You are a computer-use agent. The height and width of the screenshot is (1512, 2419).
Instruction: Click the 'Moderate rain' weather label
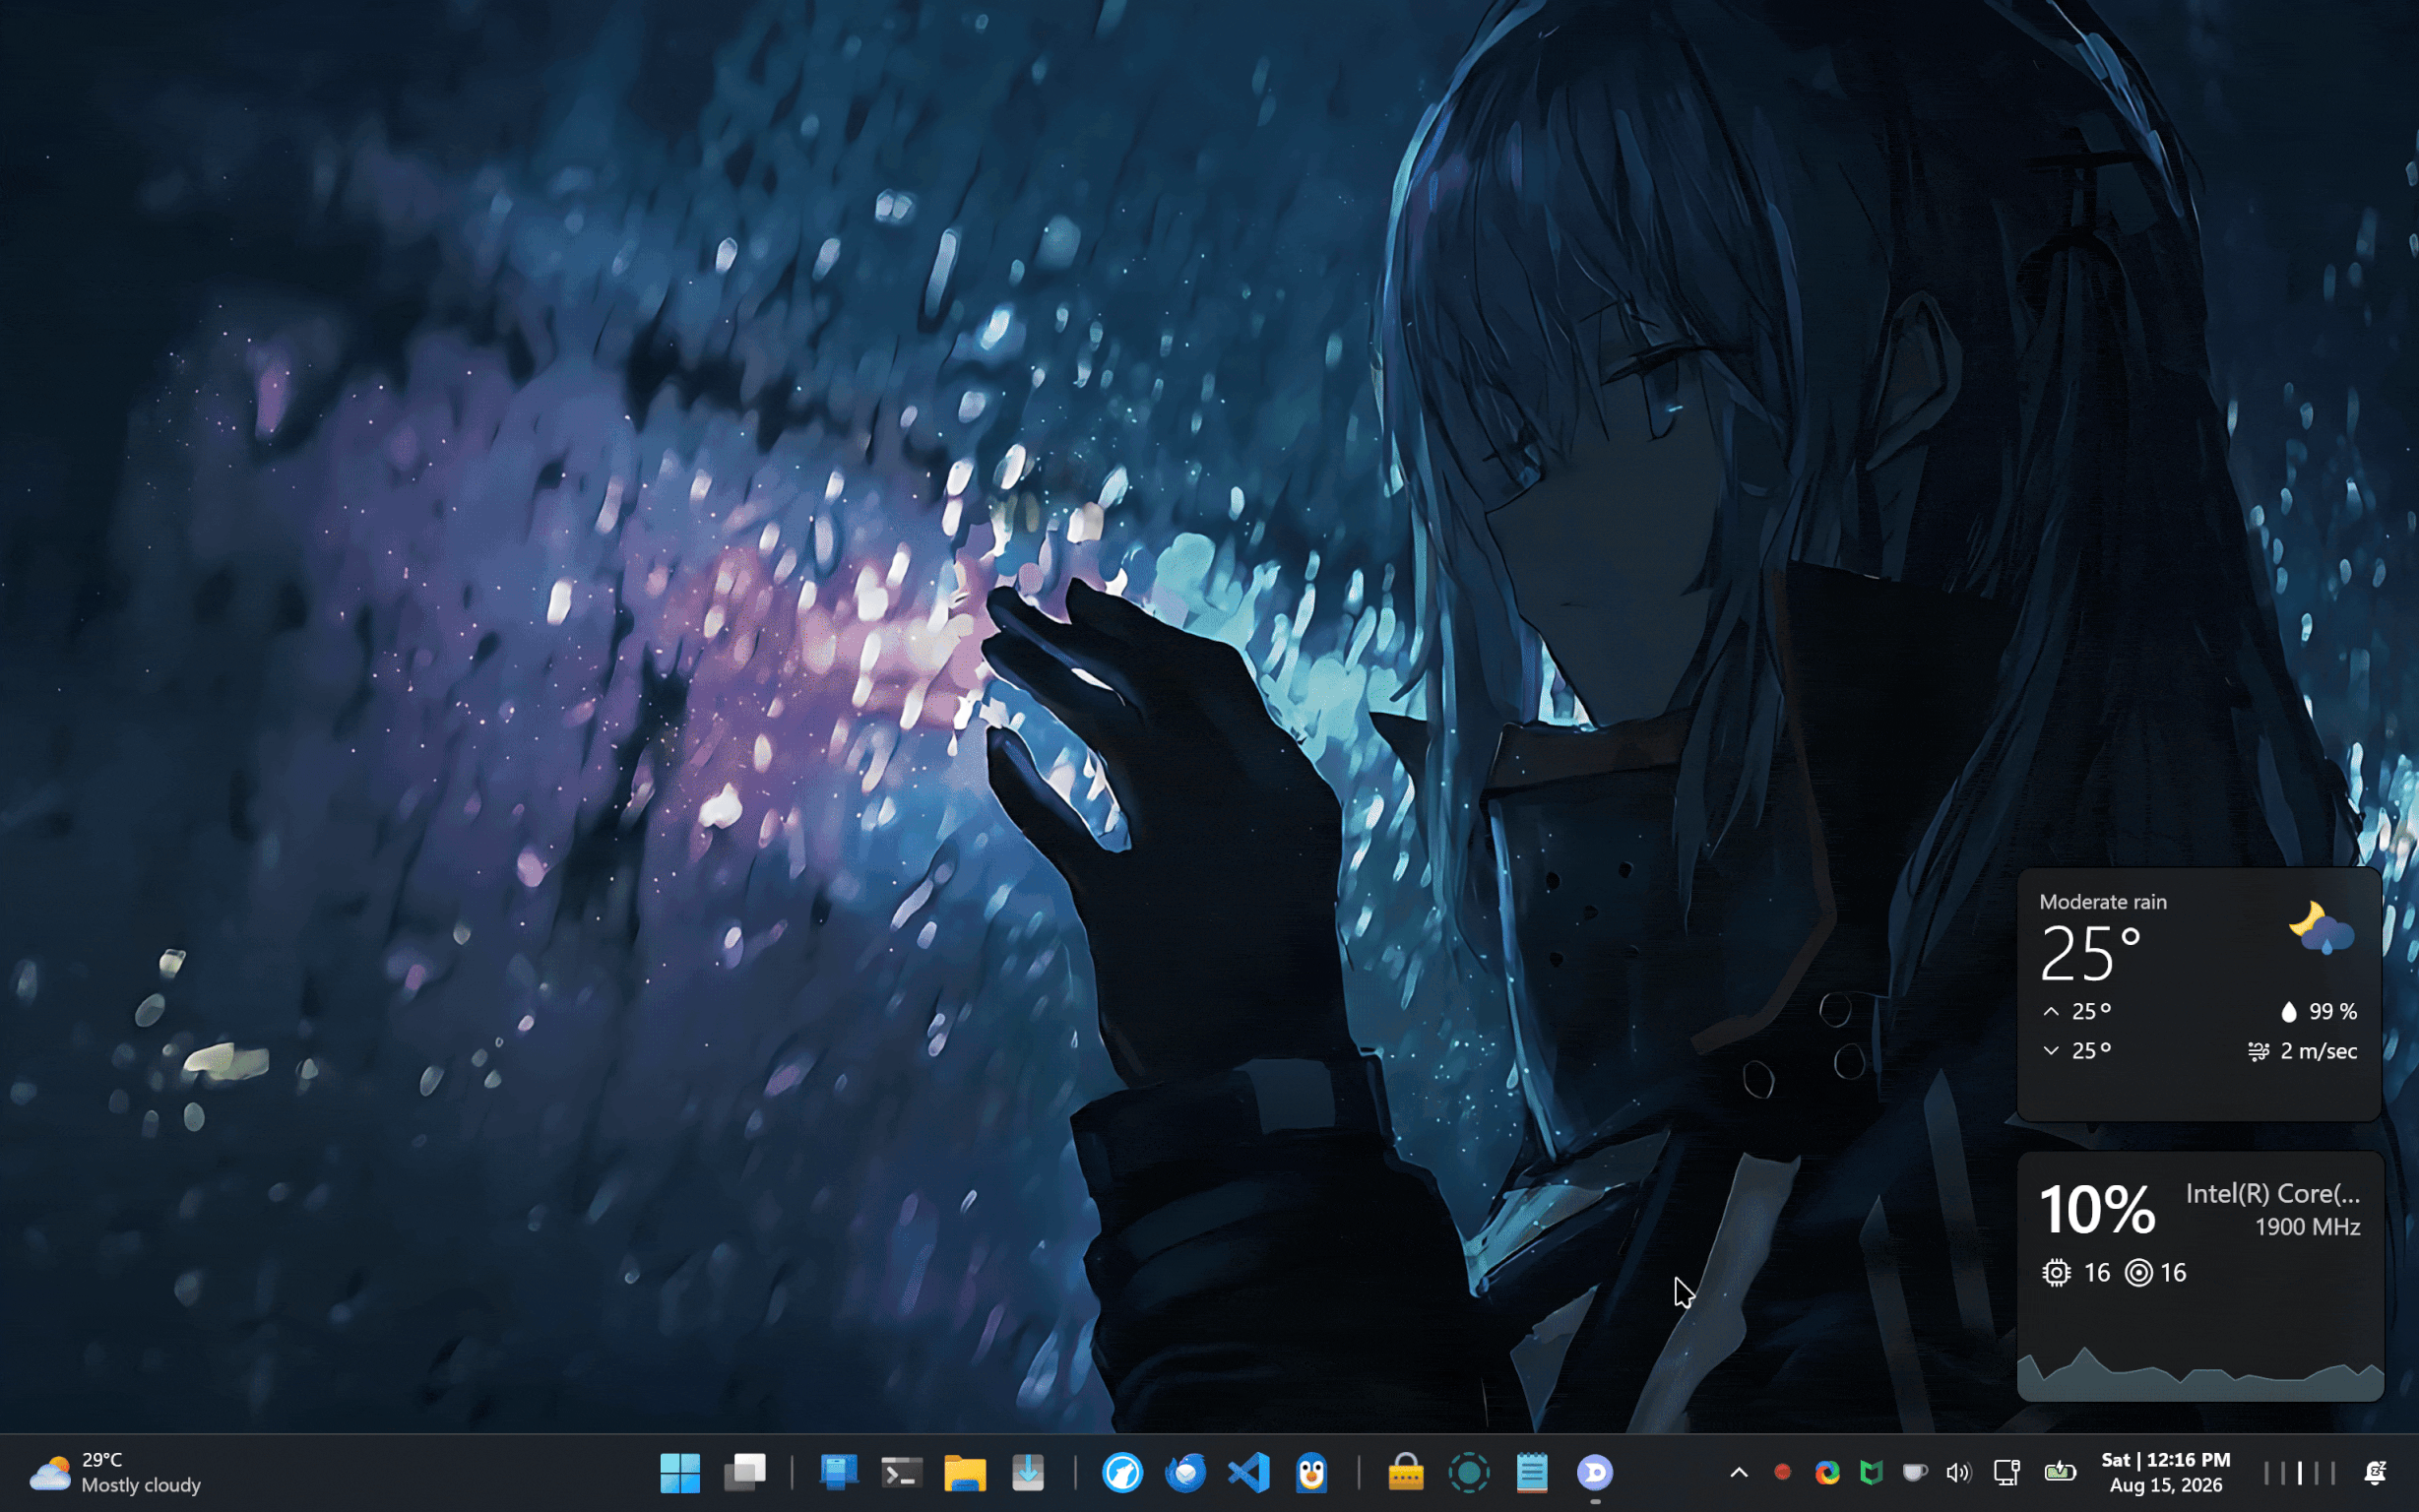pos(2103,902)
